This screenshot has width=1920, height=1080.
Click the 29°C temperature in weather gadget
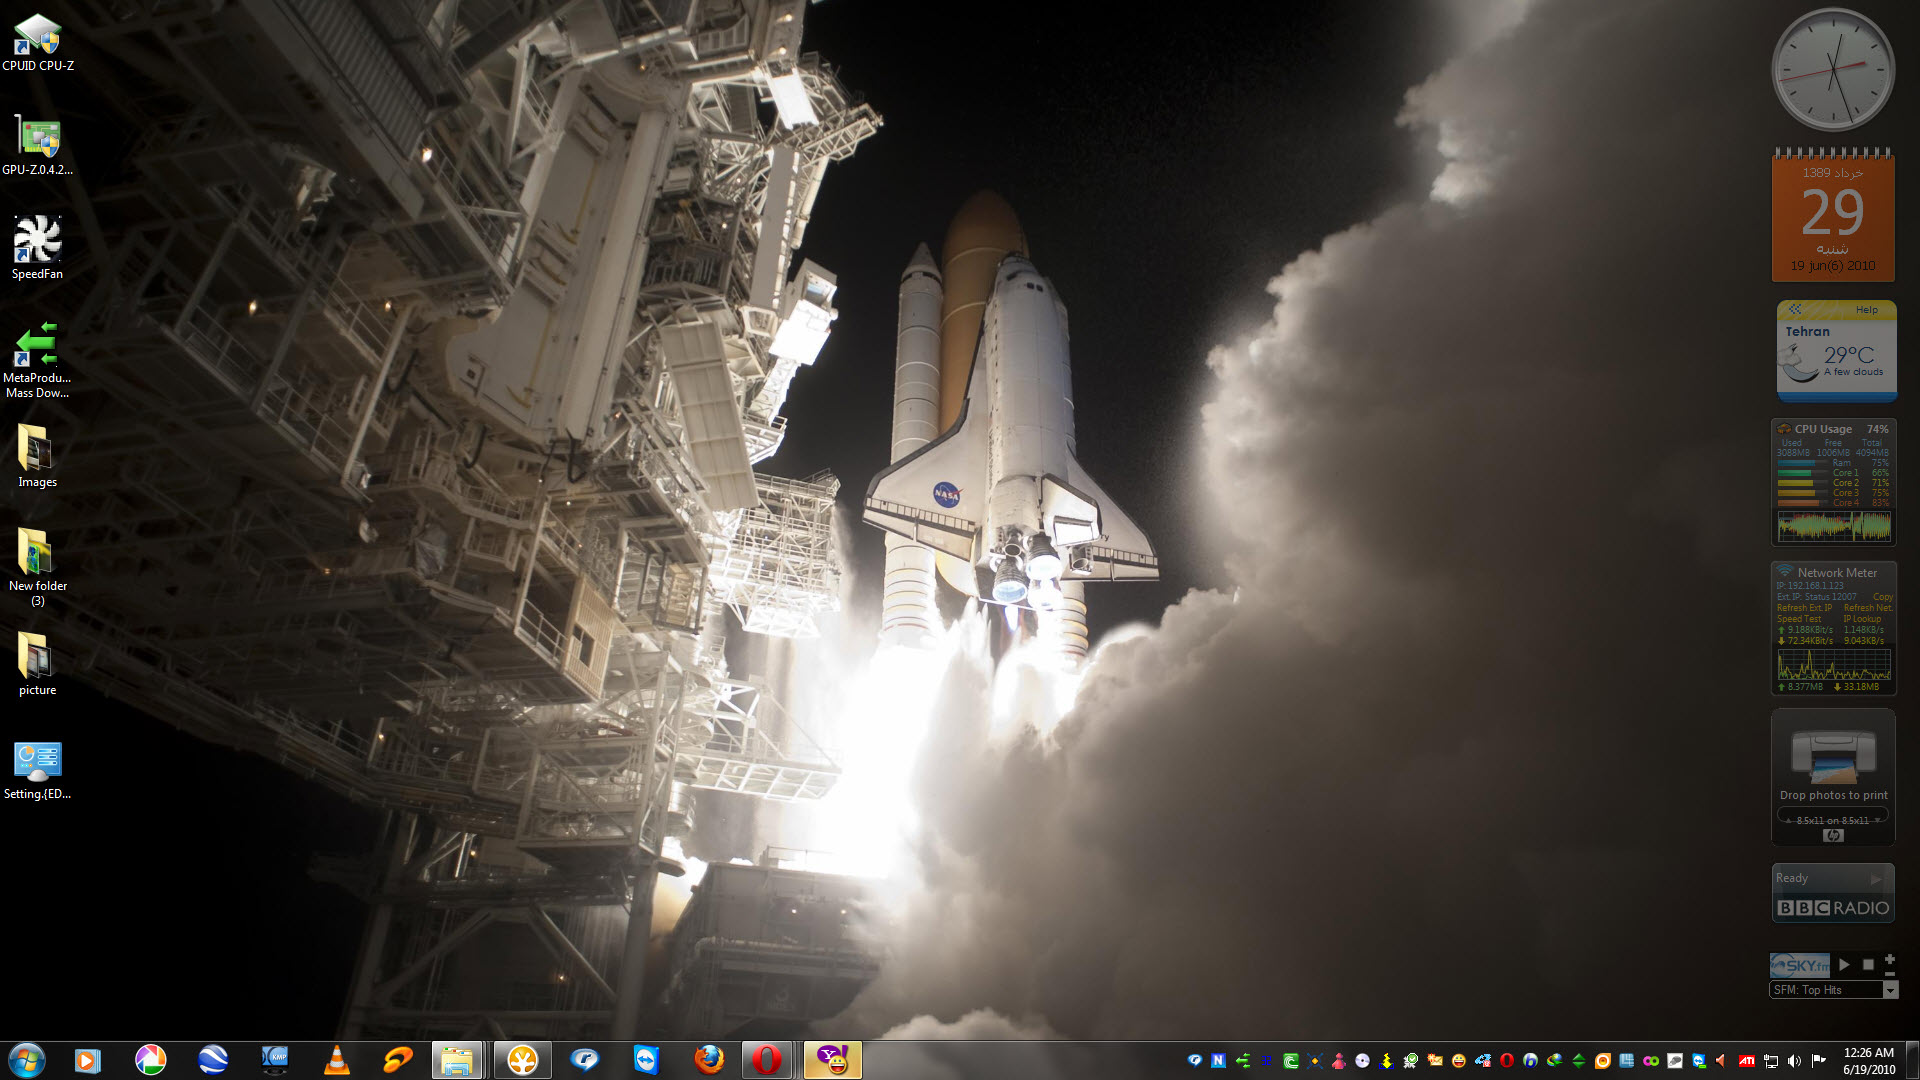tap(1849, 355)
